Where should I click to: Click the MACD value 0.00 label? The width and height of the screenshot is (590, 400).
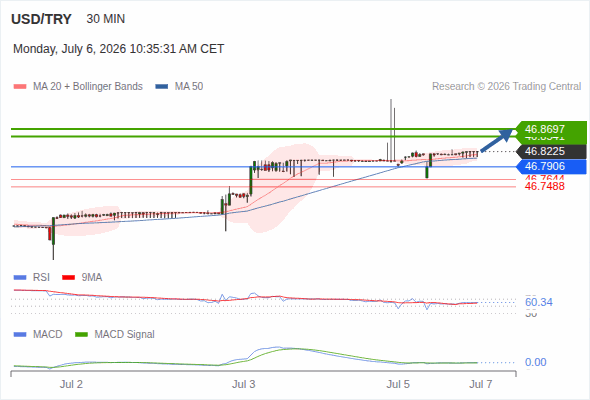pyautogui.click(x=535, y=362)
